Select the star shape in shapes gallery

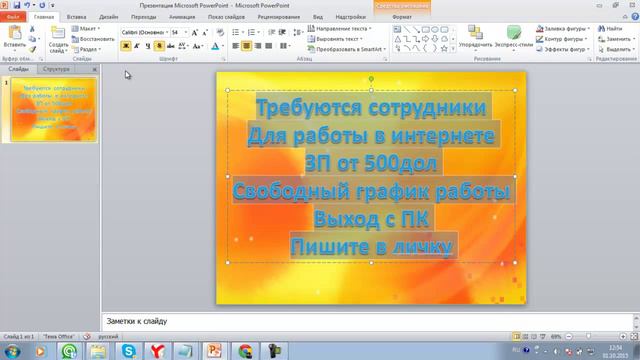click(444, 49)
